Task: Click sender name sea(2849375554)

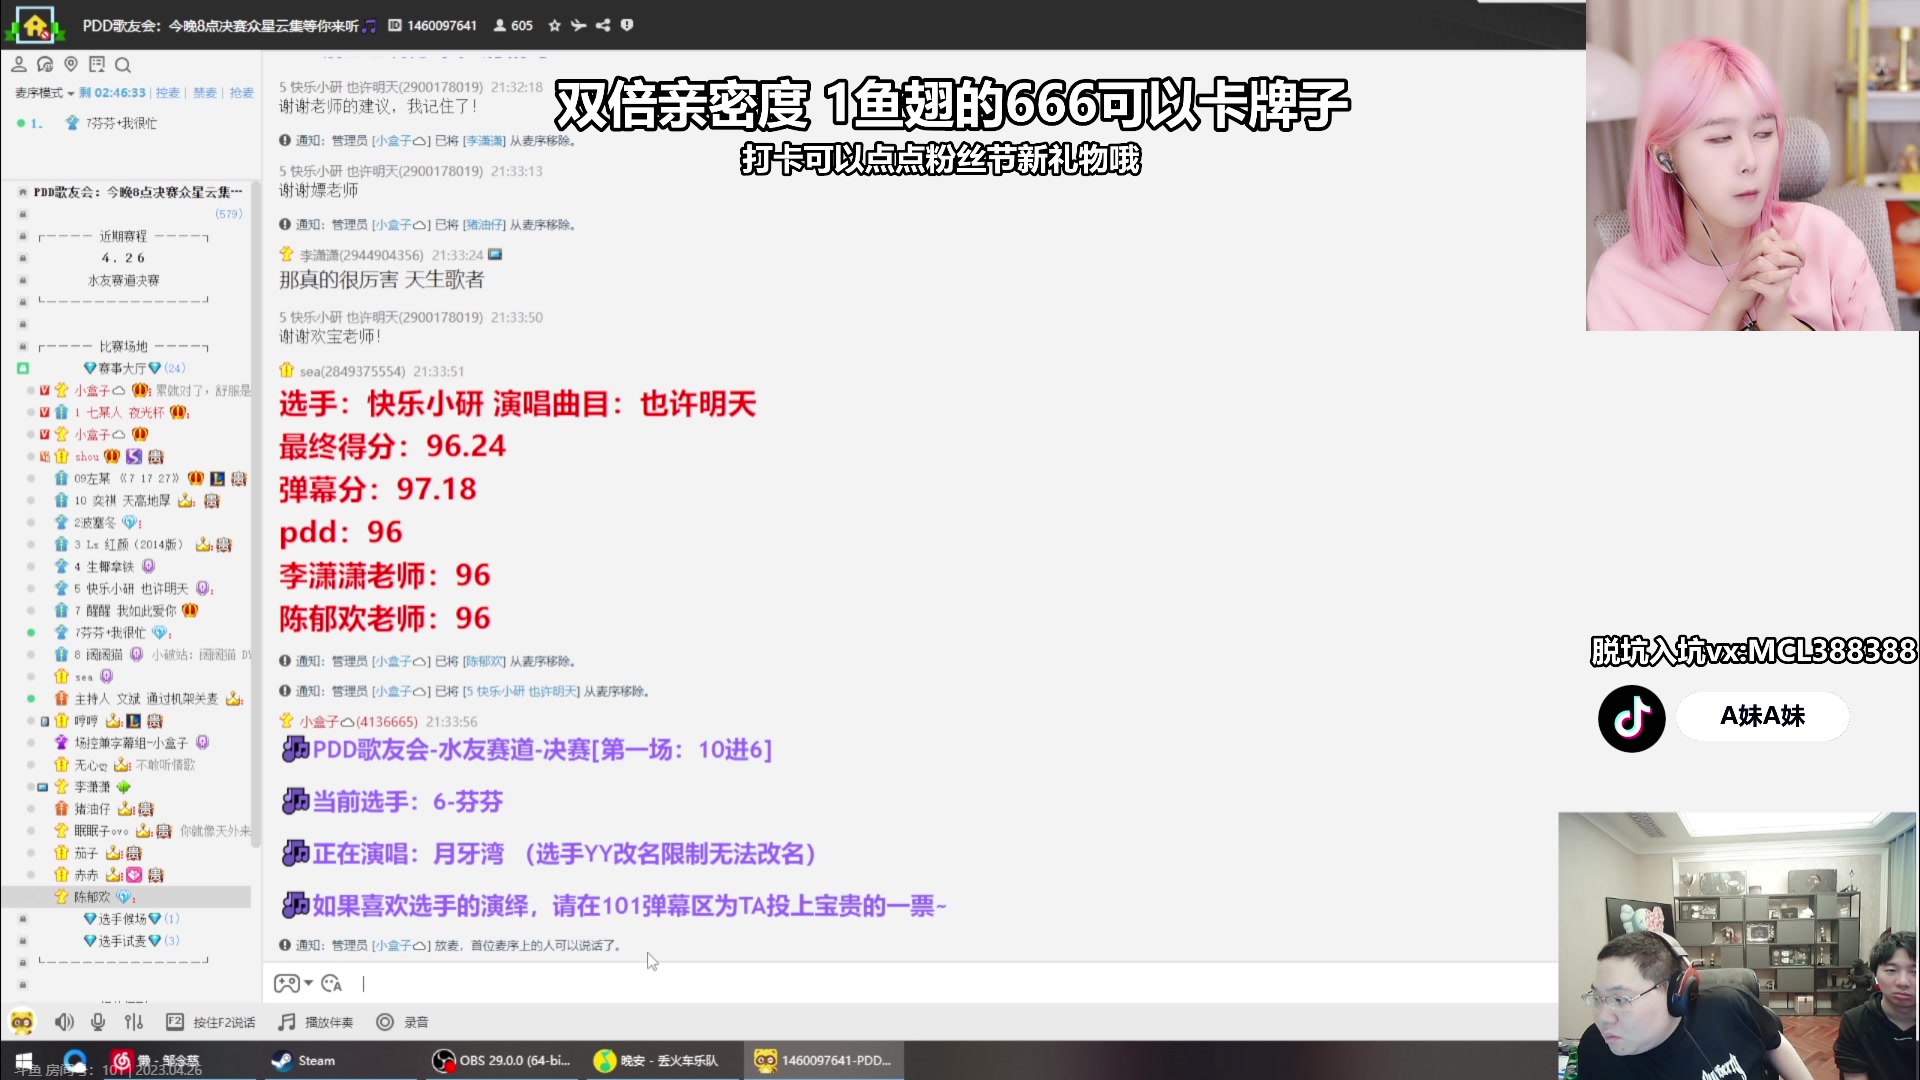Action: (352, 371)
